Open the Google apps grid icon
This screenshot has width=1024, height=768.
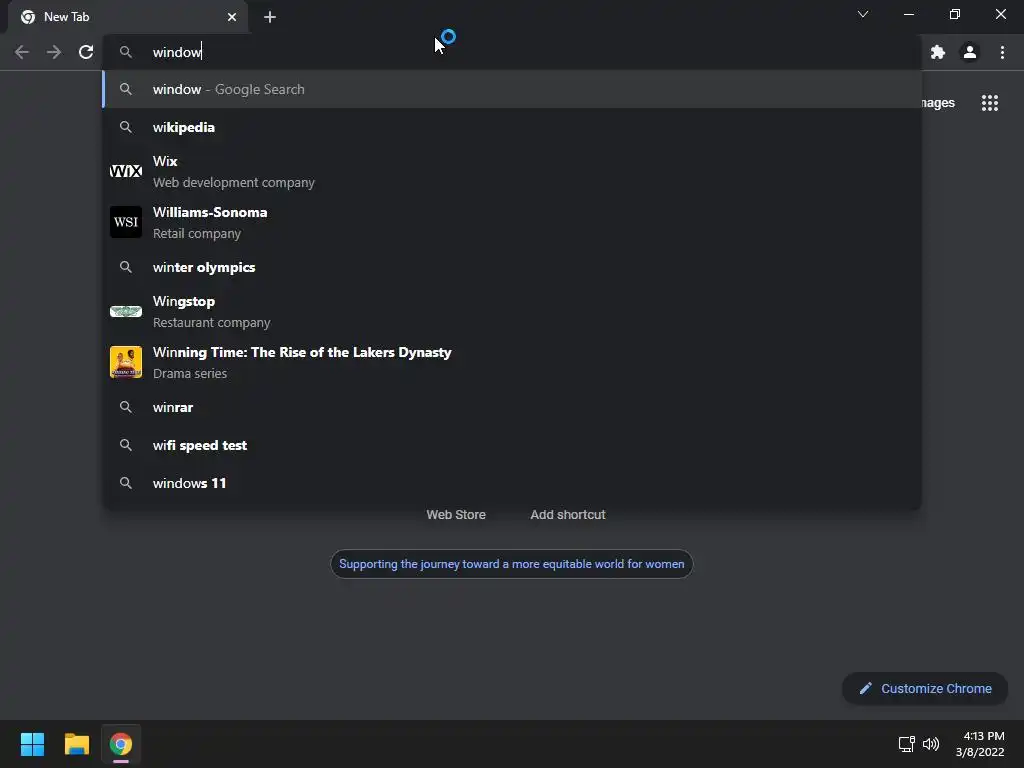(990, 103)
